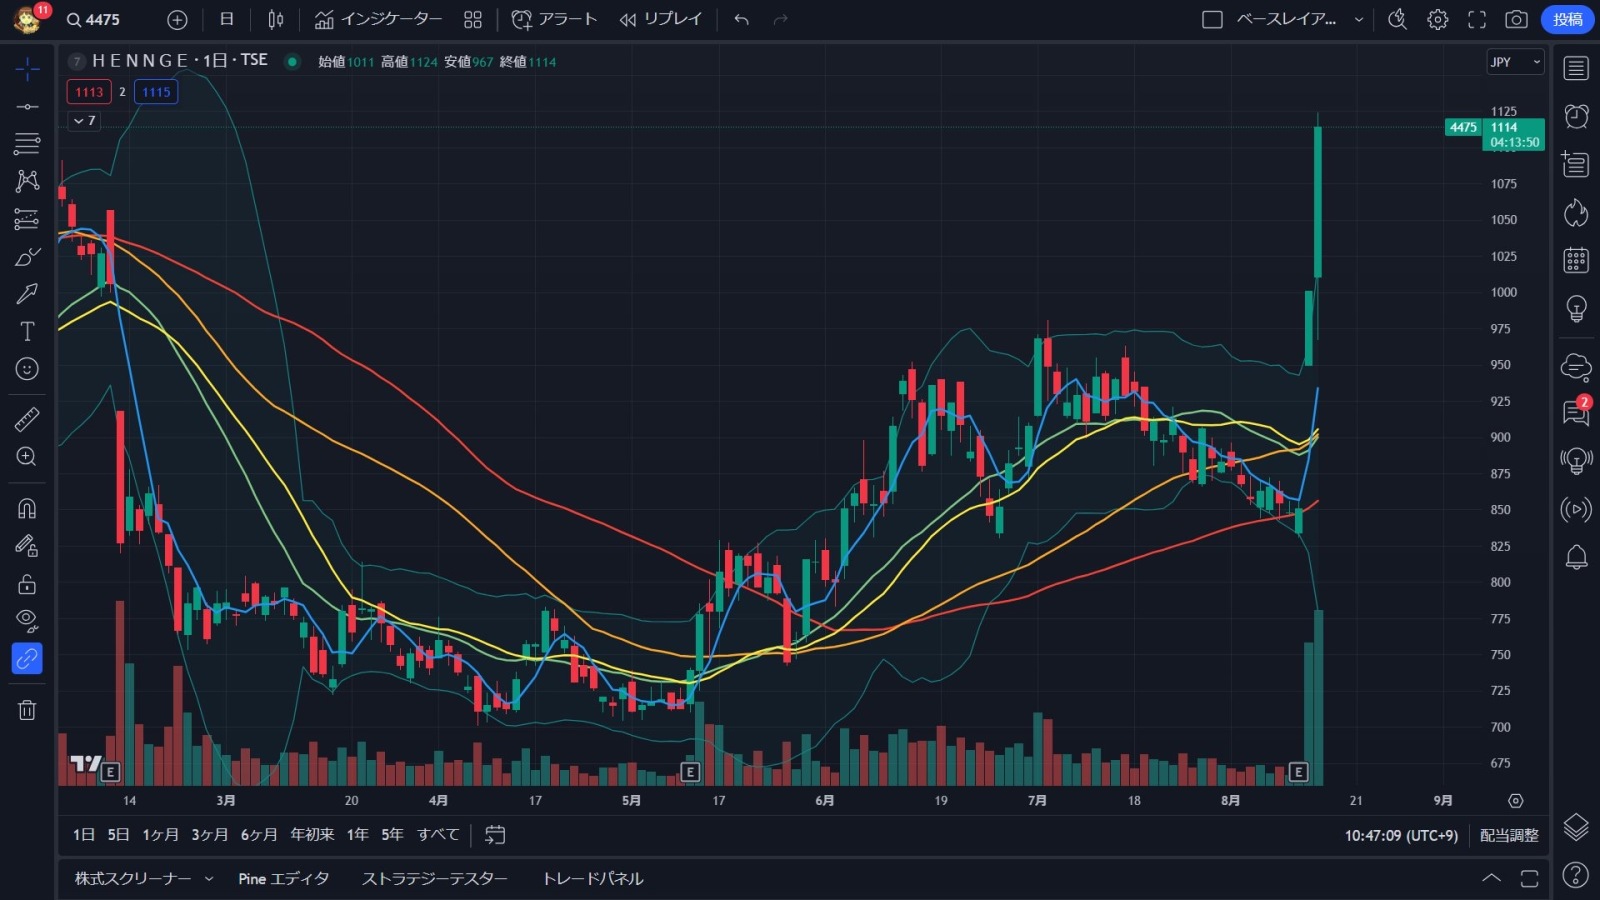Toggle 配当調整 dividend adjustment

coord(1509,835)
